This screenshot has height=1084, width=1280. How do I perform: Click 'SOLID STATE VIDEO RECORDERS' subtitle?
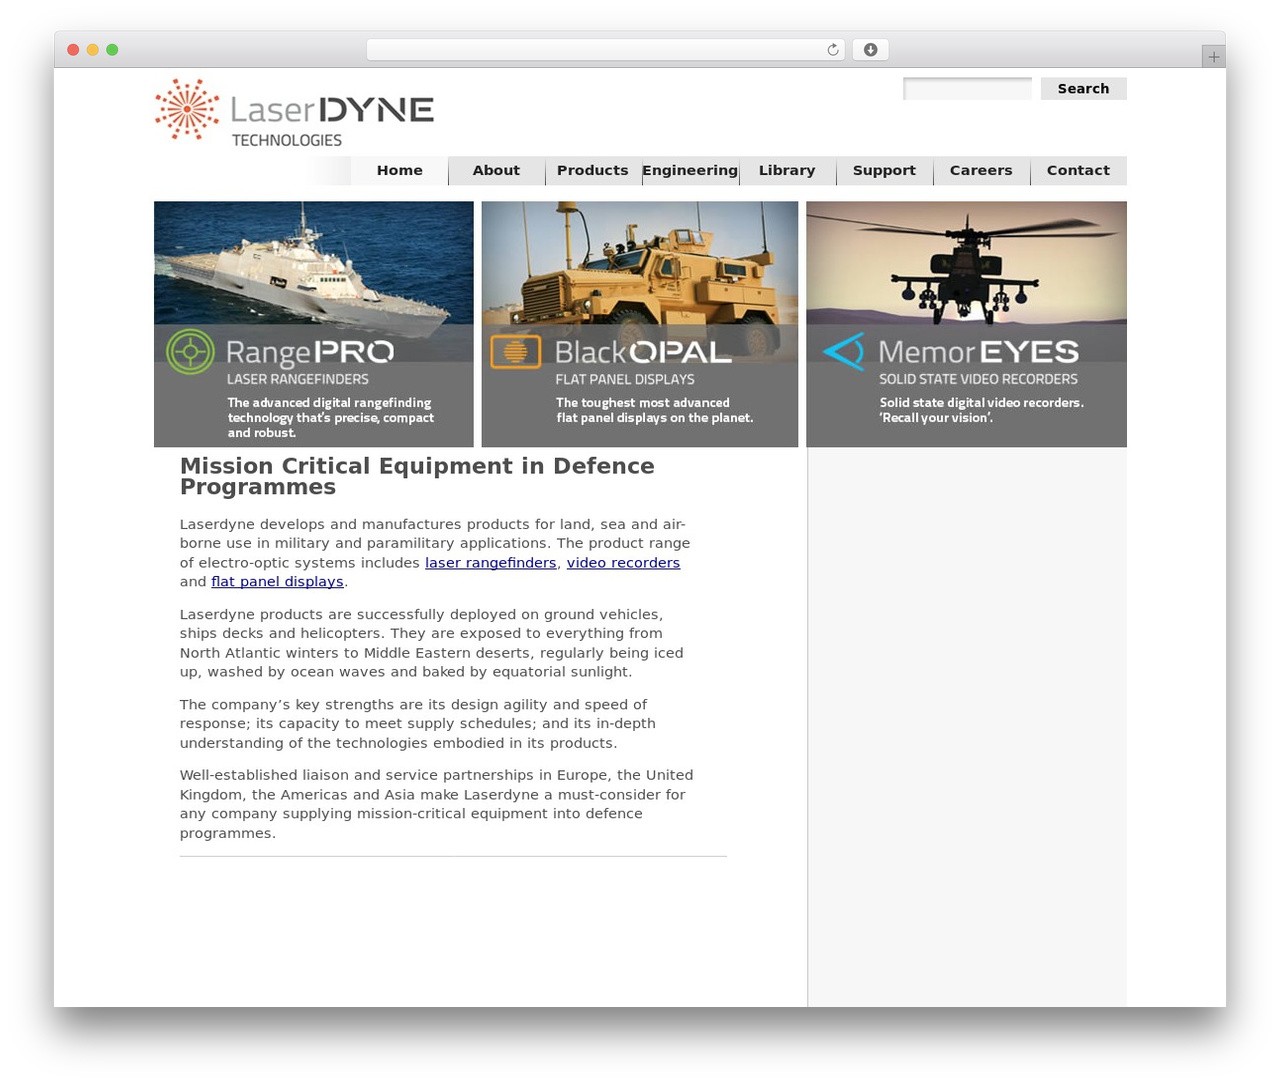coord(979,380)
